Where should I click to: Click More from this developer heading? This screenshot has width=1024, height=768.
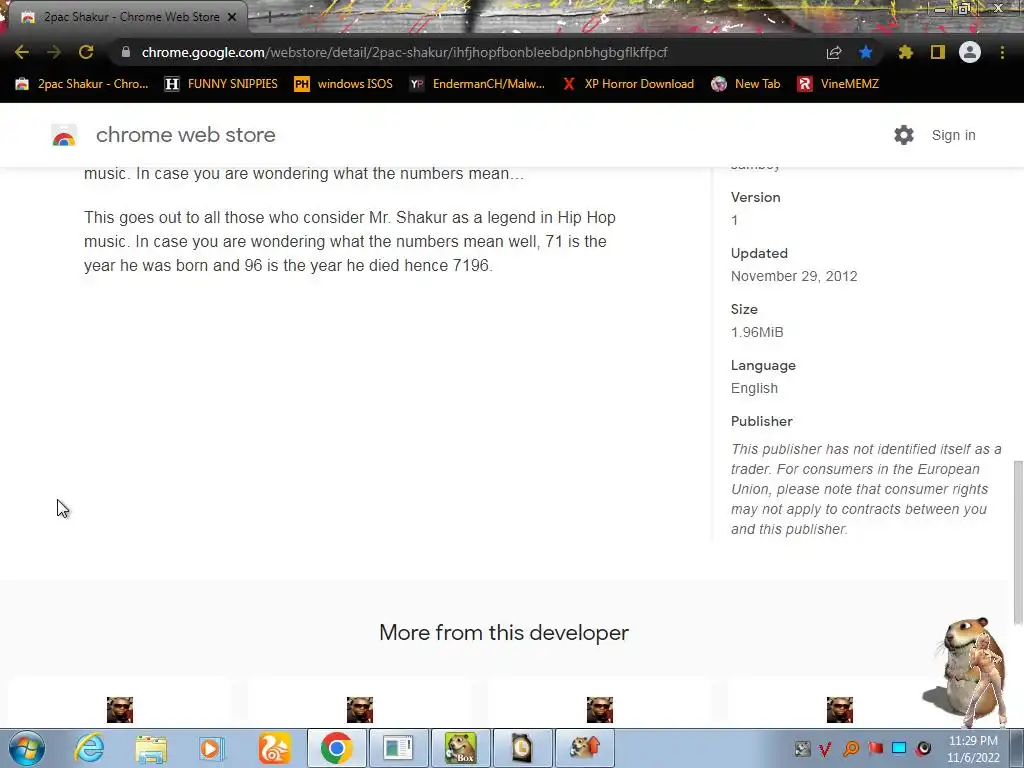504,633
